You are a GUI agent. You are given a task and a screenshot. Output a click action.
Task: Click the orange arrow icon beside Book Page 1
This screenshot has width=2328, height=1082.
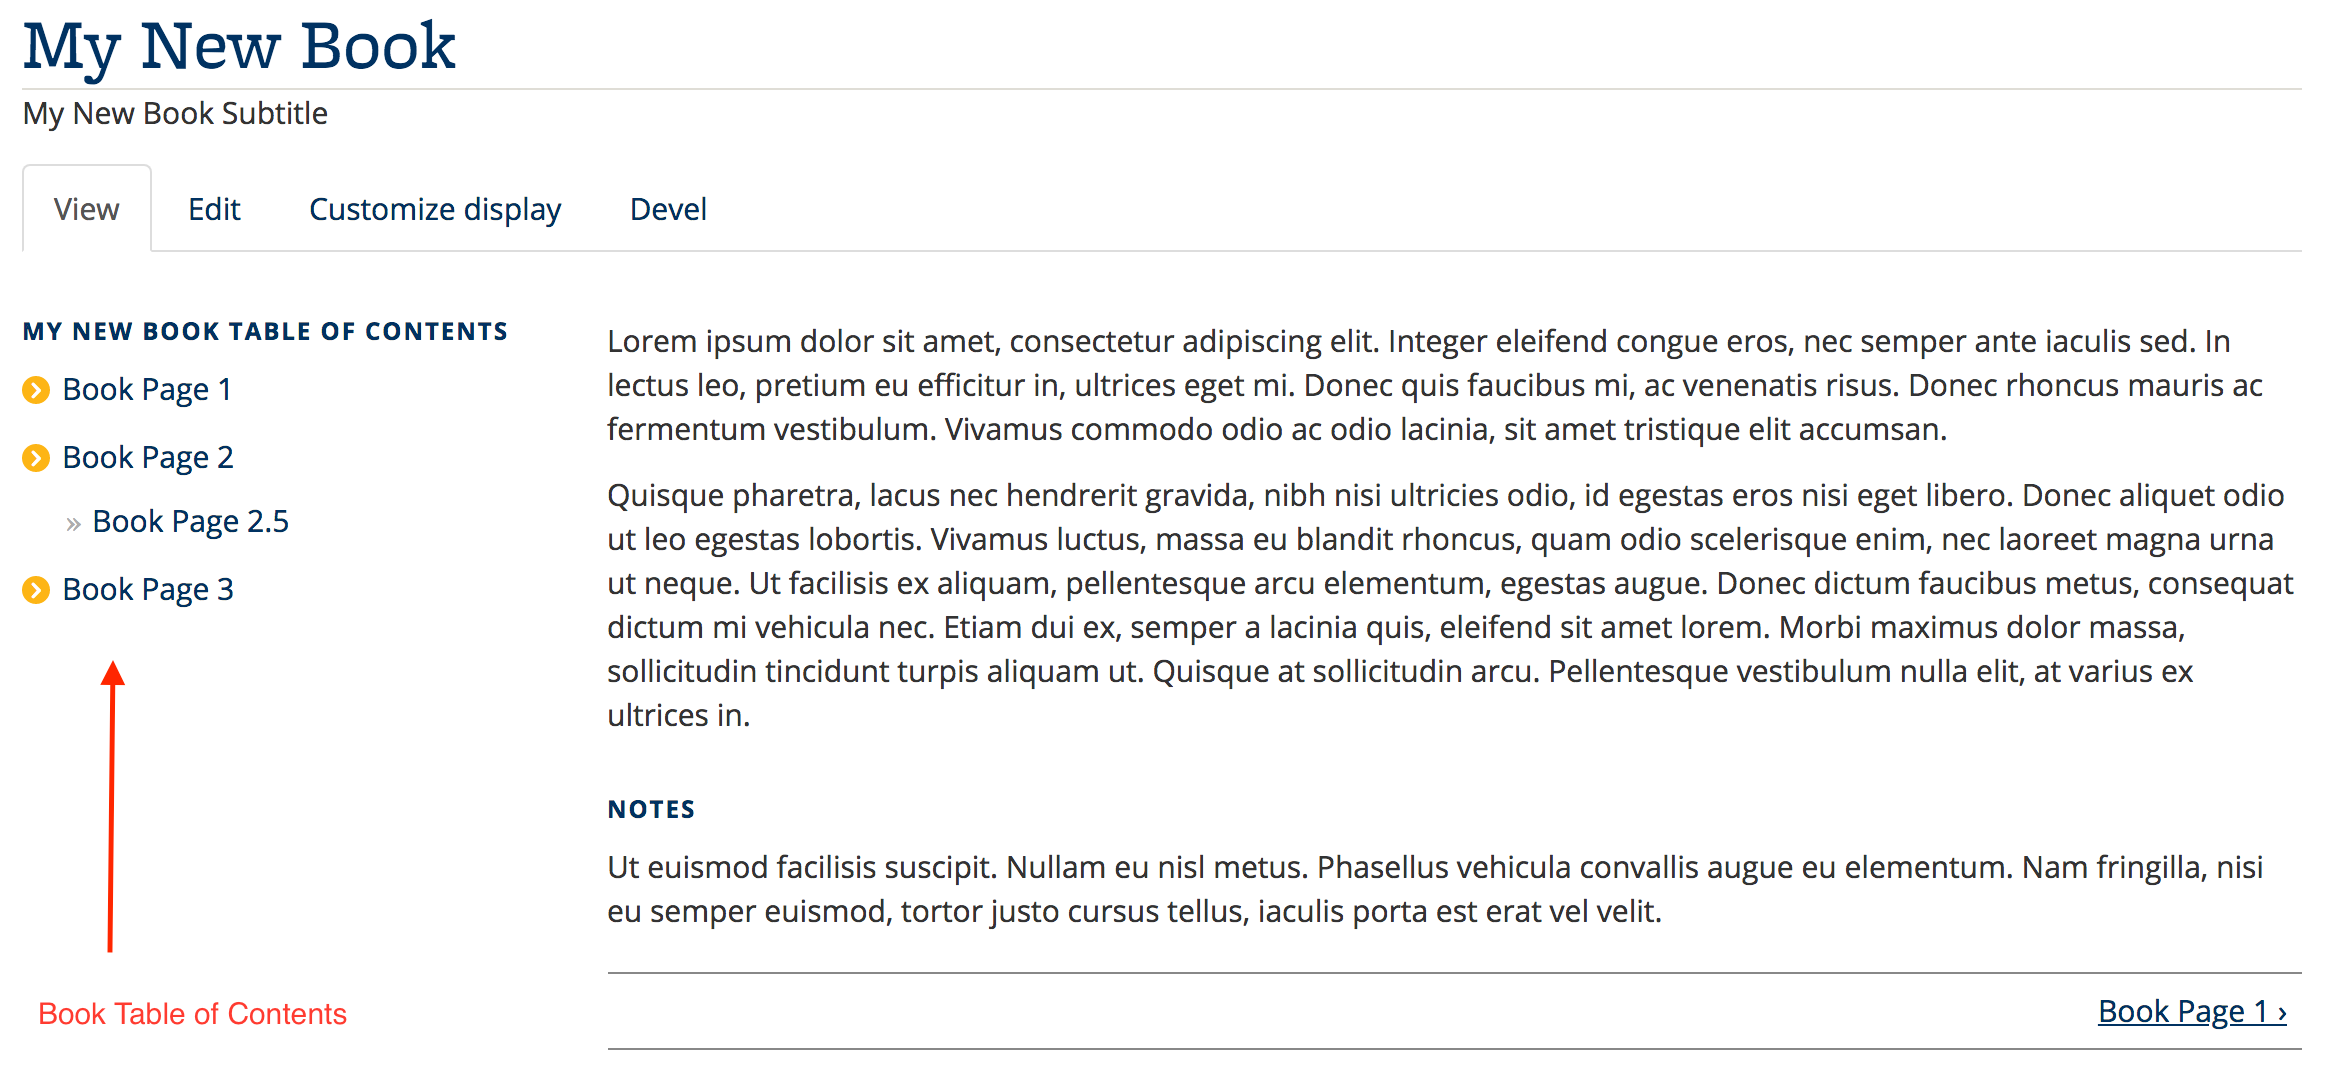36,391
